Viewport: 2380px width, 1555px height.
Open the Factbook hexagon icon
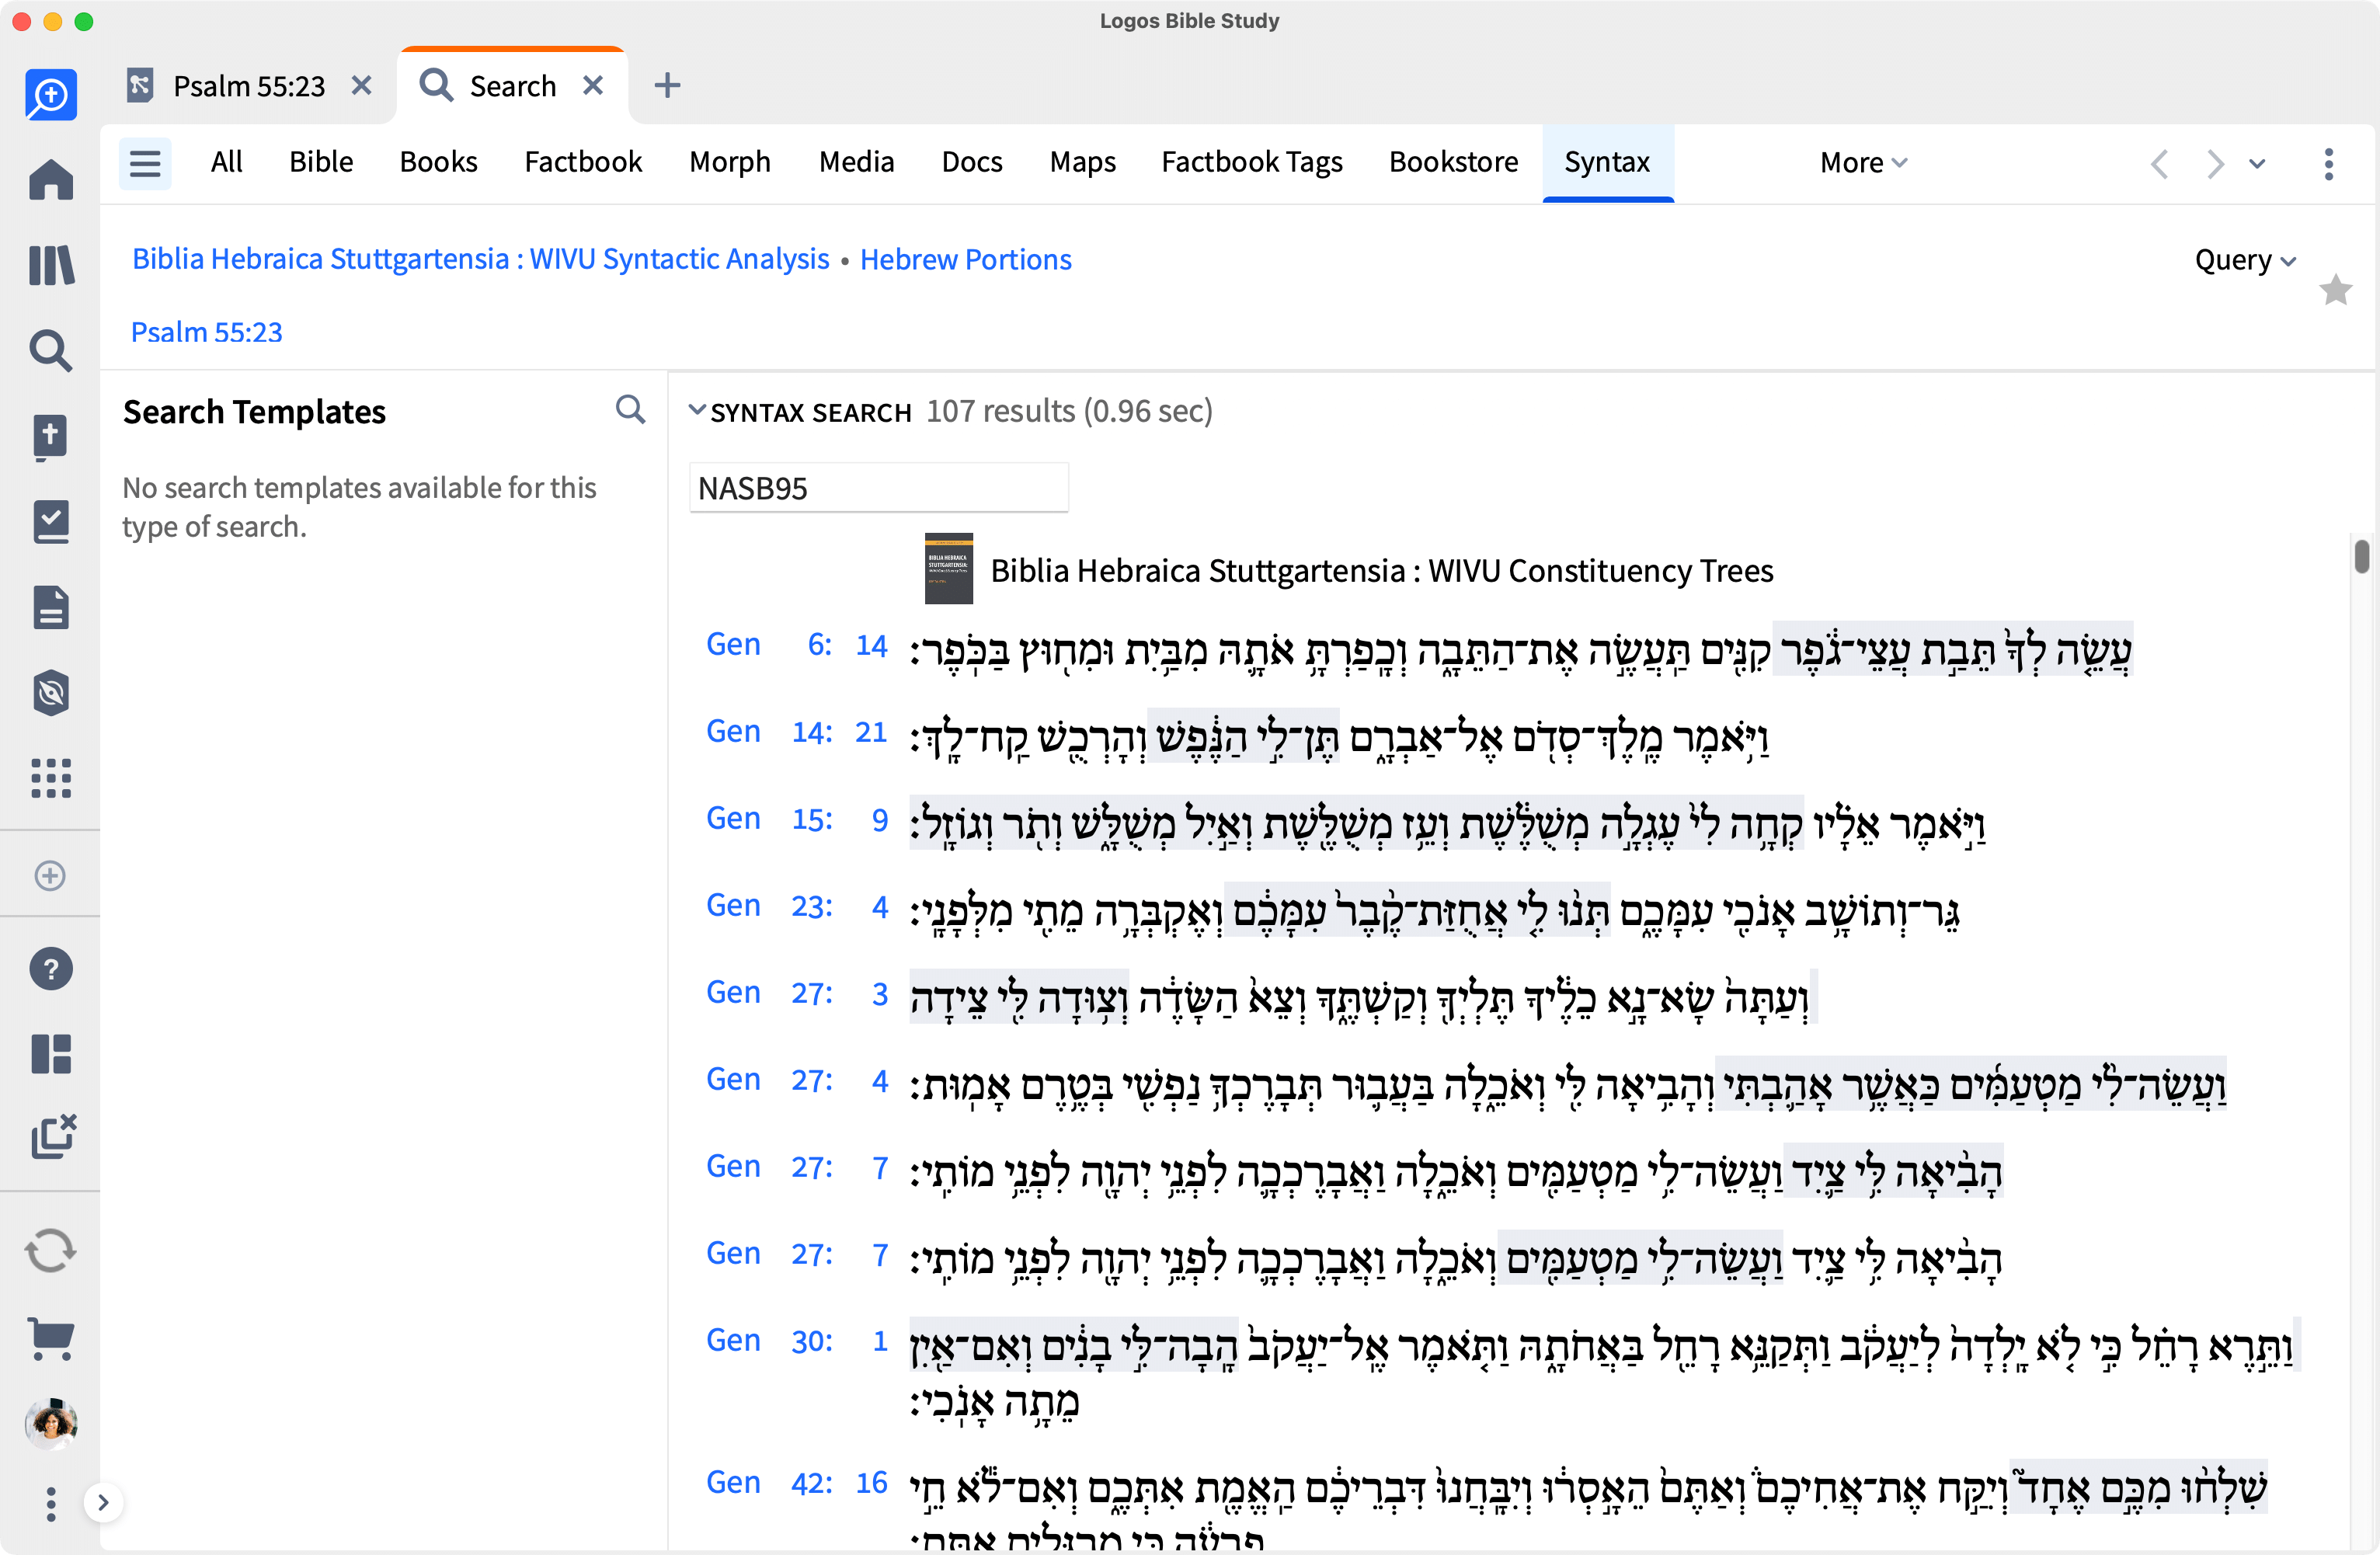coord(51,692)
